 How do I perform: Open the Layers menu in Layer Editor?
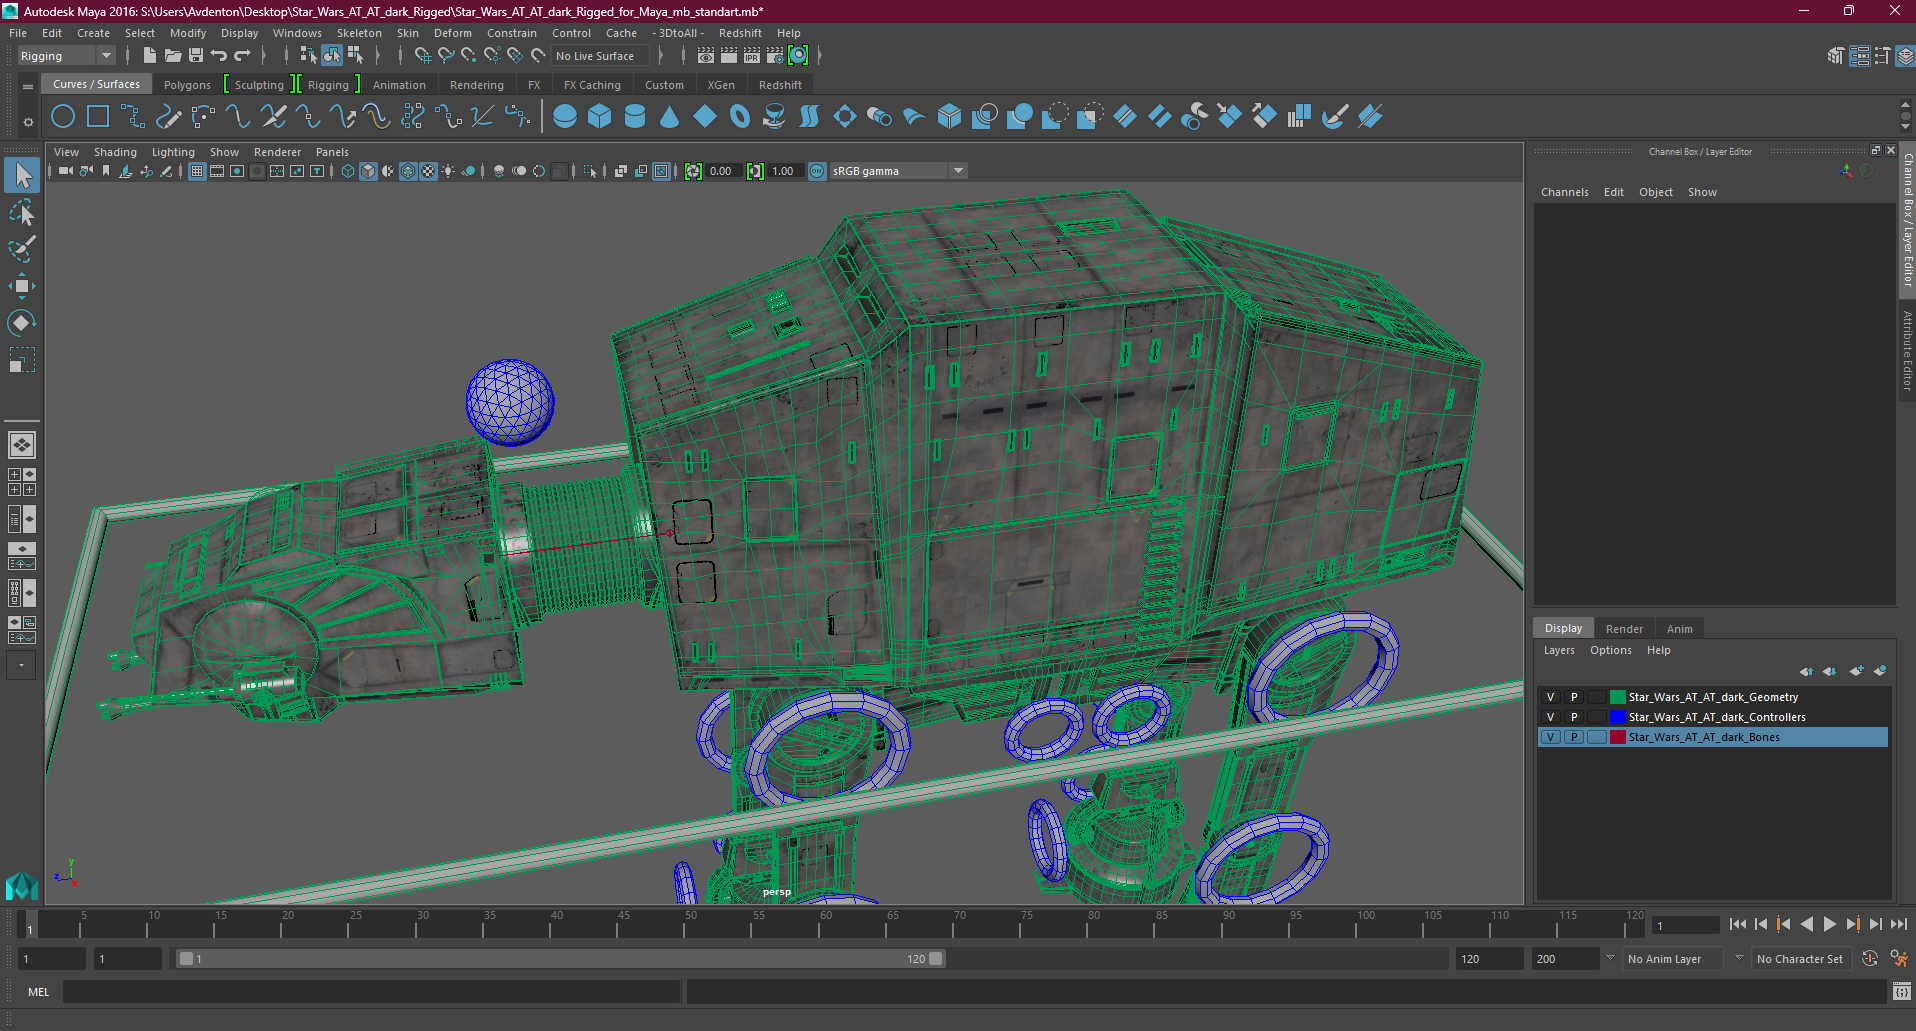coord(1559,650)
